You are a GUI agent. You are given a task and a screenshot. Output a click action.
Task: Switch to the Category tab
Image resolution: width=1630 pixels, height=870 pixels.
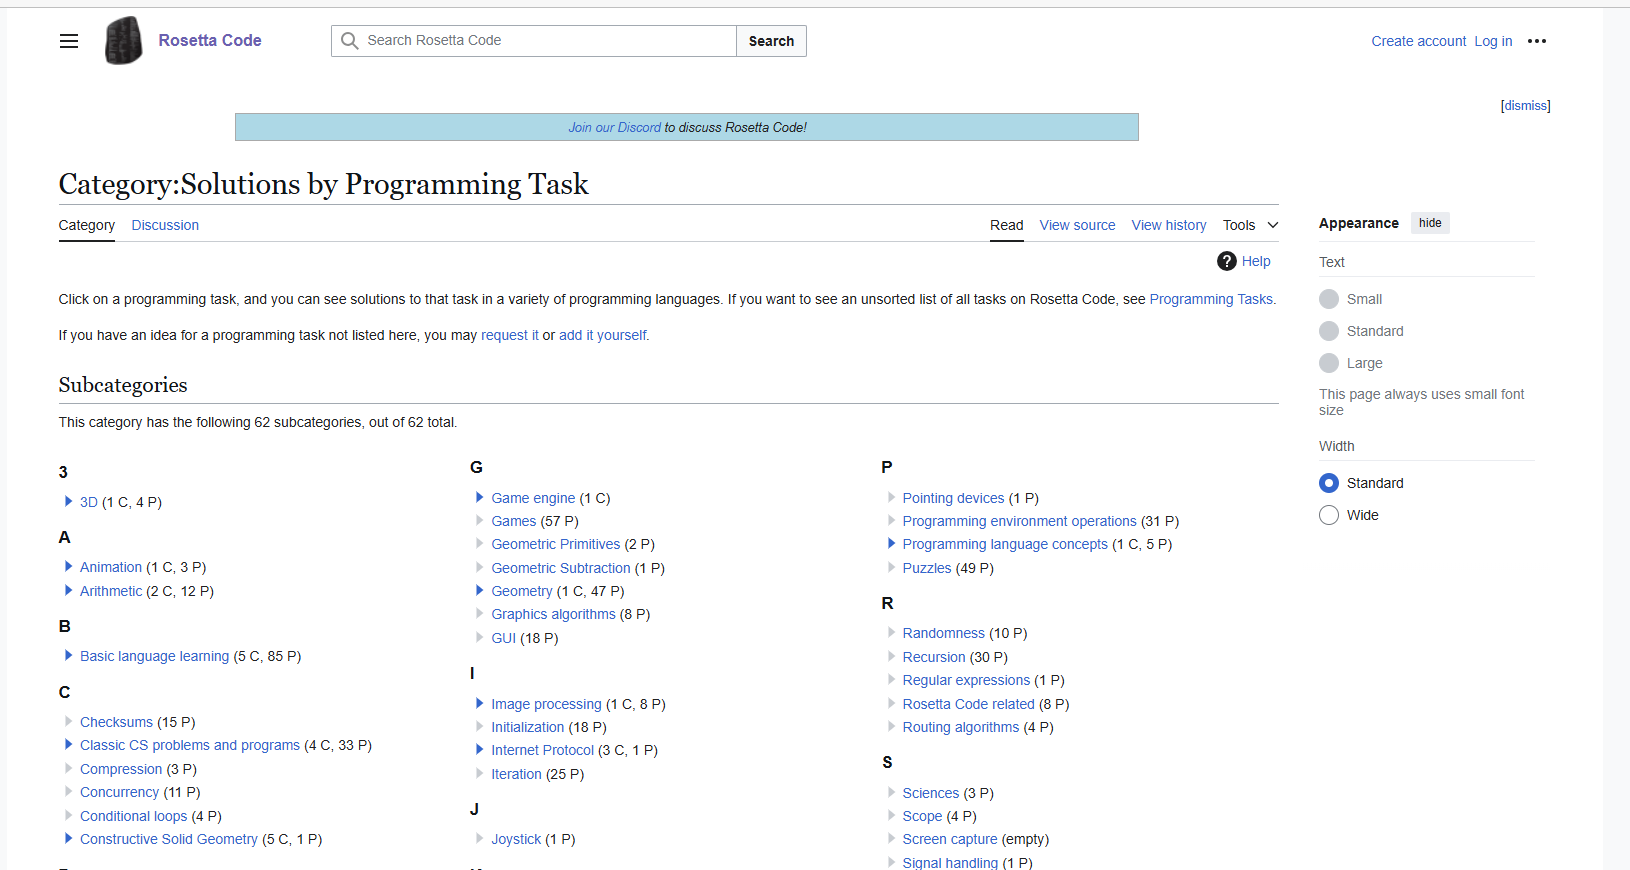point(87,225)
